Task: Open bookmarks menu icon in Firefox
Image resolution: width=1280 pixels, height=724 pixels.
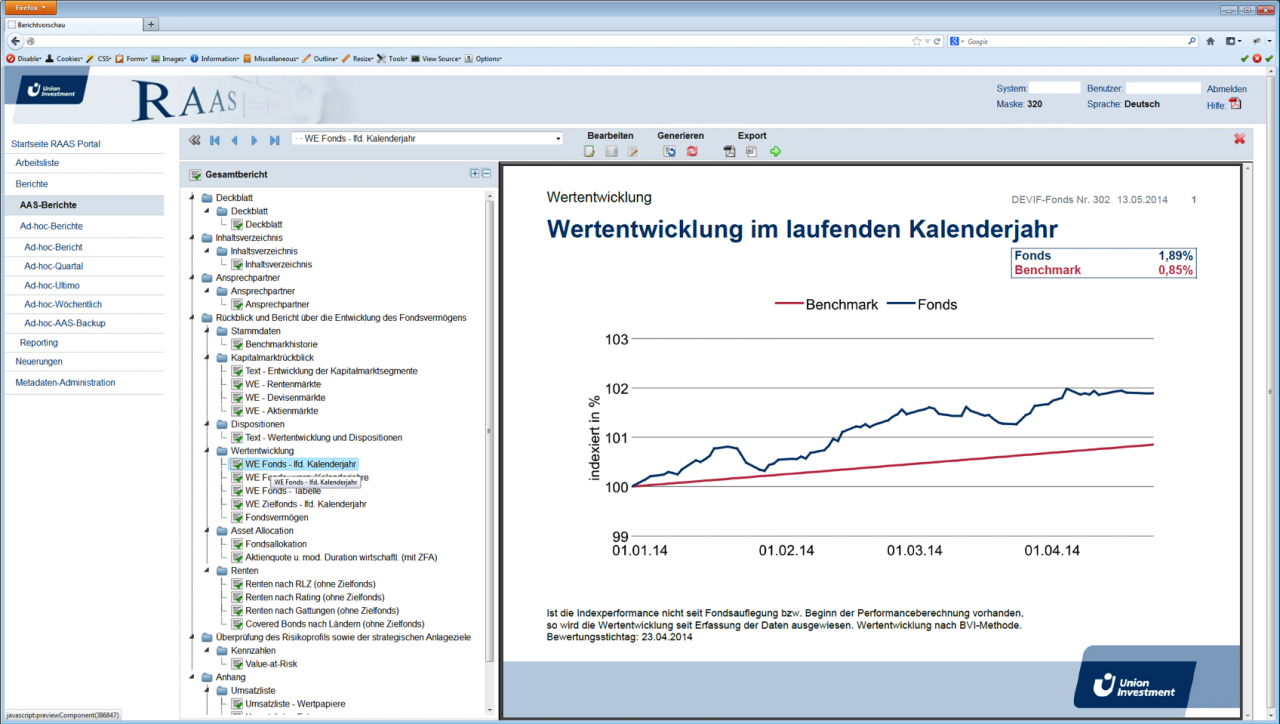Action: (1232, 41)
